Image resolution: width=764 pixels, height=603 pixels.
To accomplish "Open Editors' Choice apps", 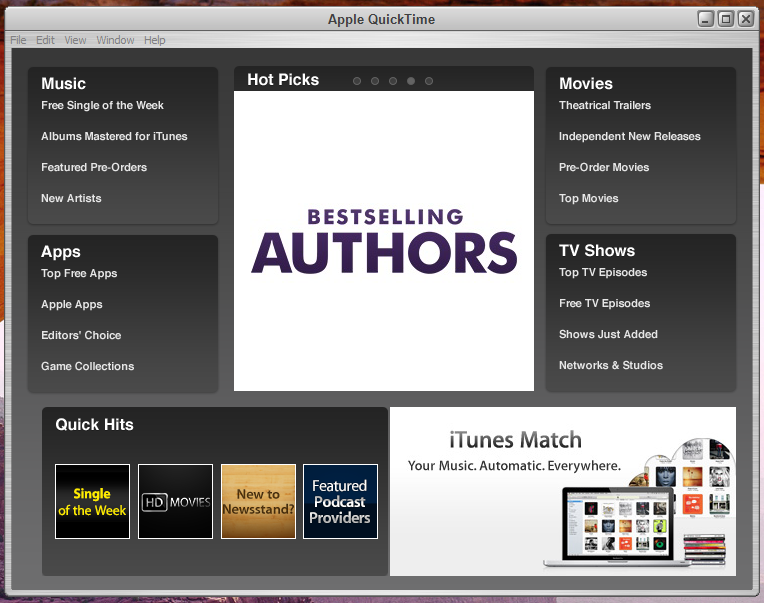I will coord(81,335).
